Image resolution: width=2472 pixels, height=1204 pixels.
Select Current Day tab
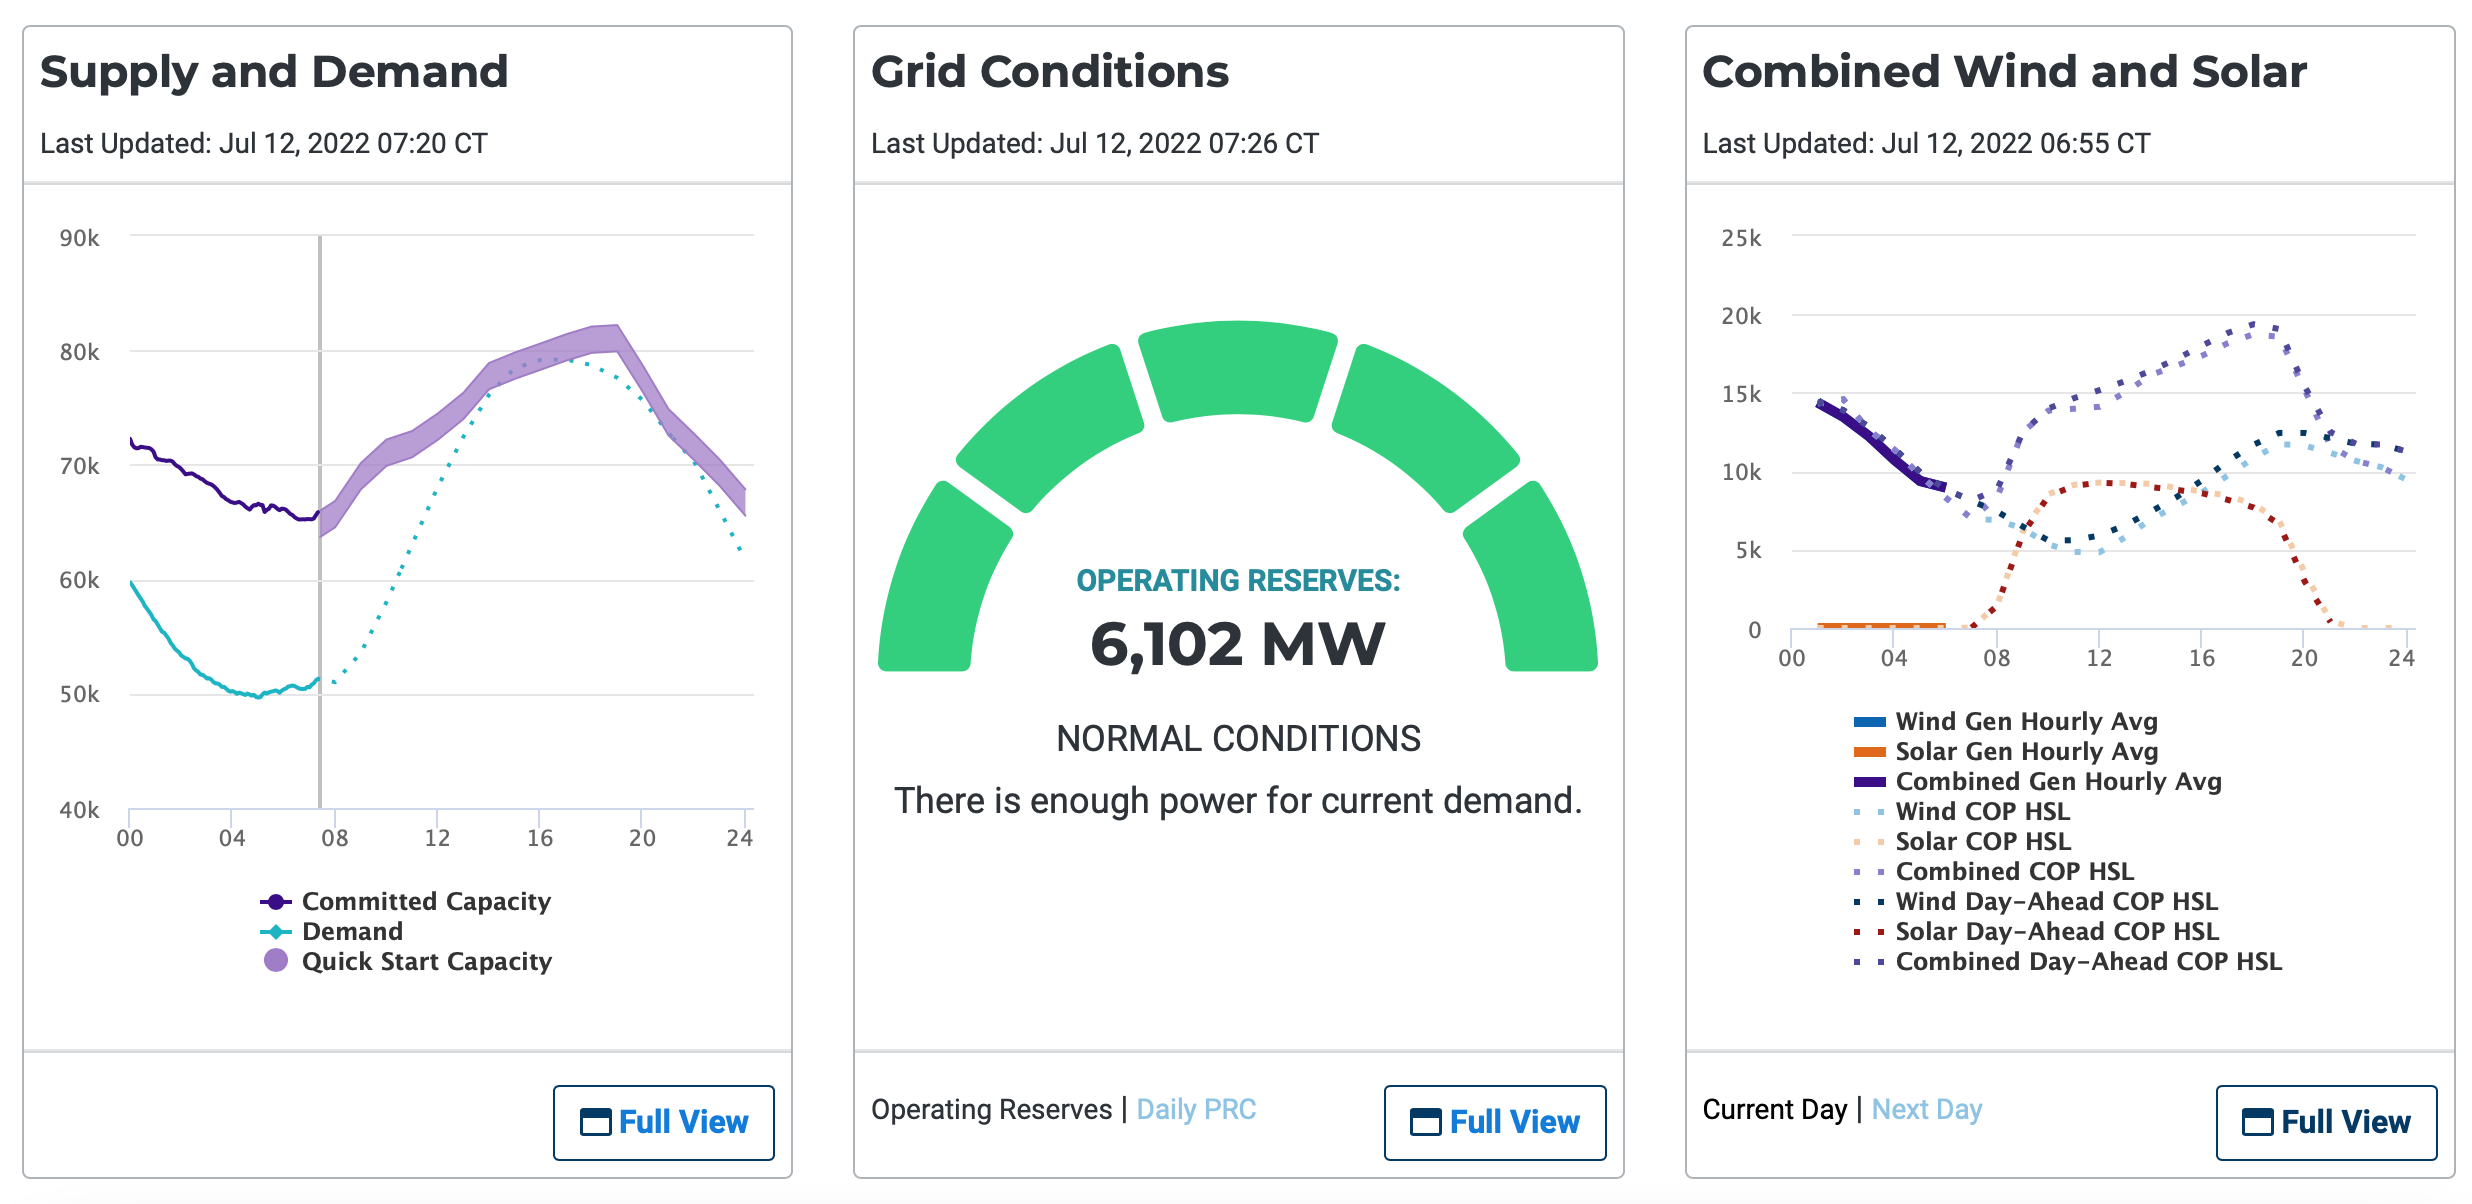click(1774, 1110)
